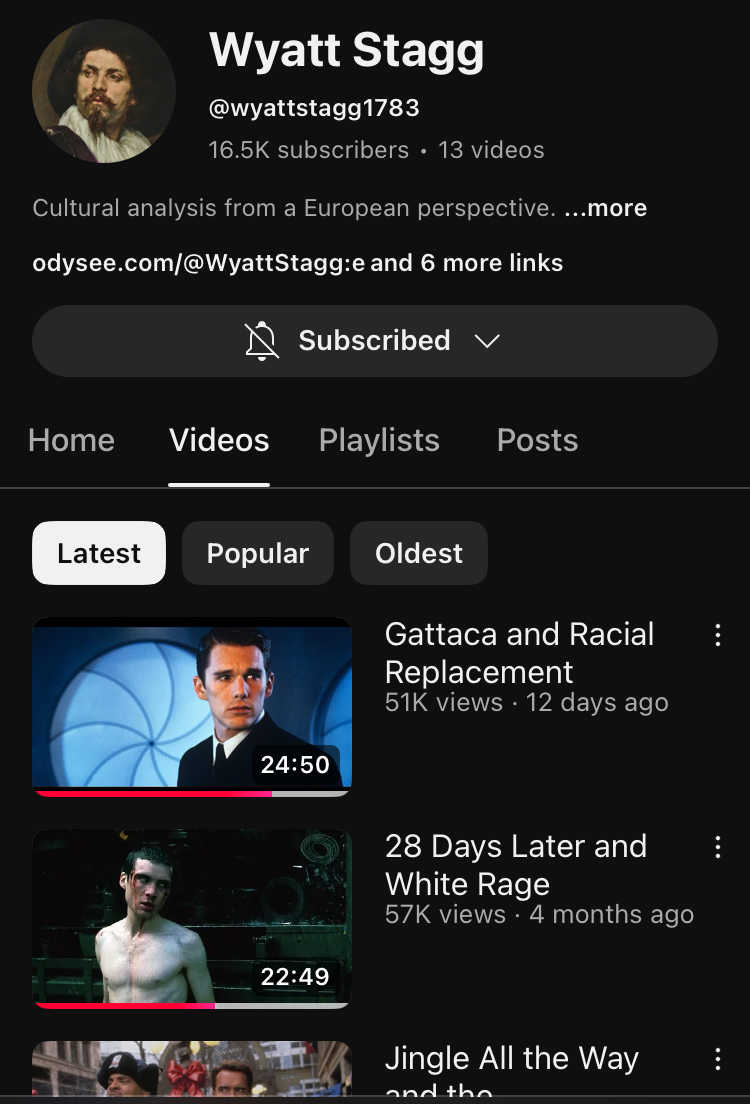The height and width of the screenshot is (1104, 750).
Task: Play the Gattaca video thumbnail
Action: [x=192, y=707]
